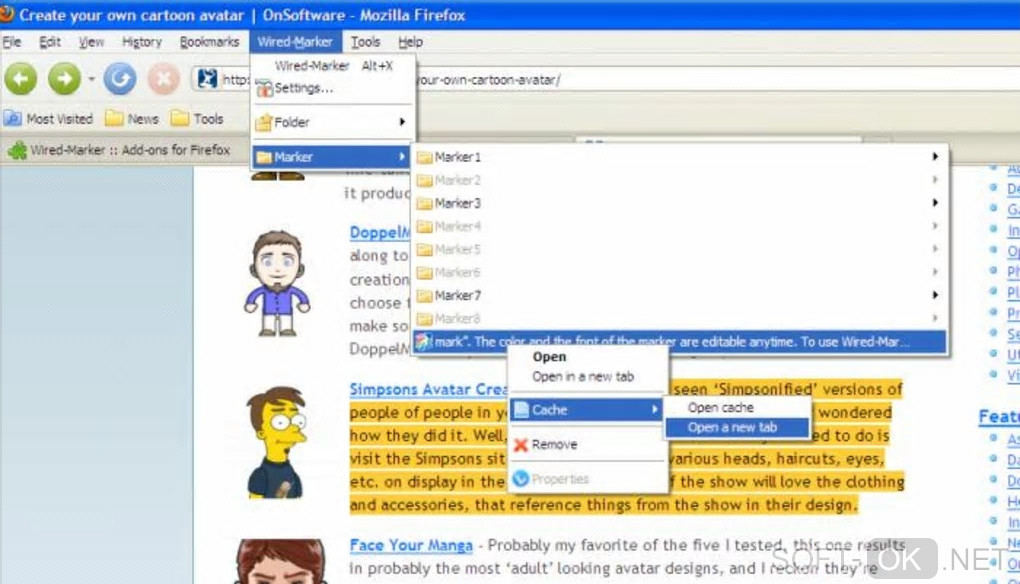Select the highlighted Marker submenu item
The image size is (1020, 584).
[x=332, y=157]
